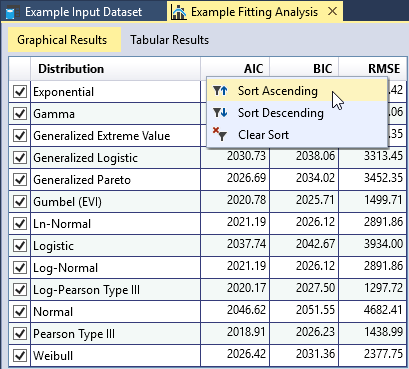Uncheck the Gamma distribution checkbox
Screen dimensions: 409x369
[x=20, y=113]
